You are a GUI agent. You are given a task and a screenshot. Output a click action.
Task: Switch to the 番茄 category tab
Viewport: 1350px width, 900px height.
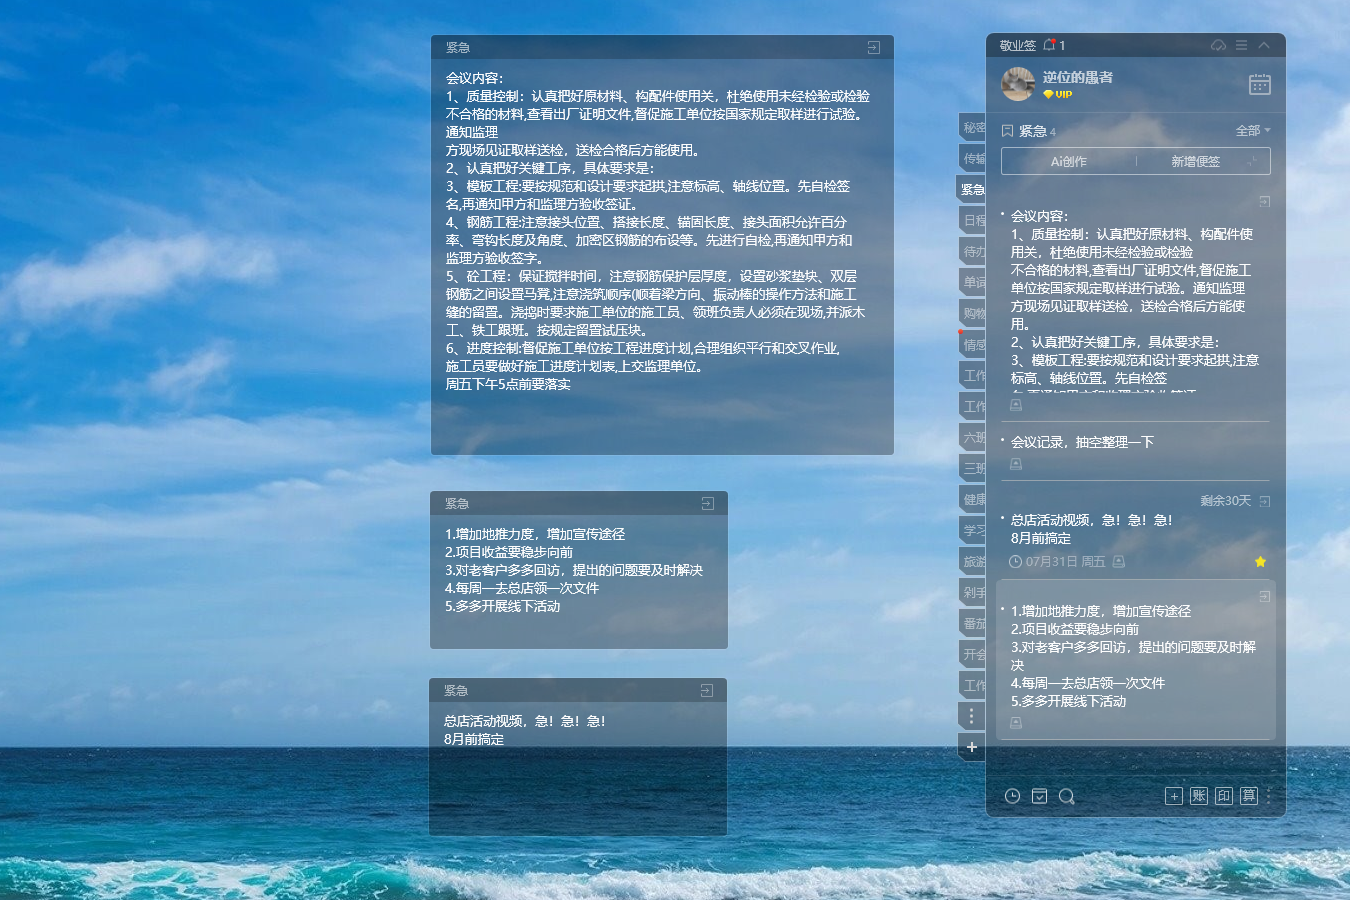pyautogui.click(x=973, y=624)
